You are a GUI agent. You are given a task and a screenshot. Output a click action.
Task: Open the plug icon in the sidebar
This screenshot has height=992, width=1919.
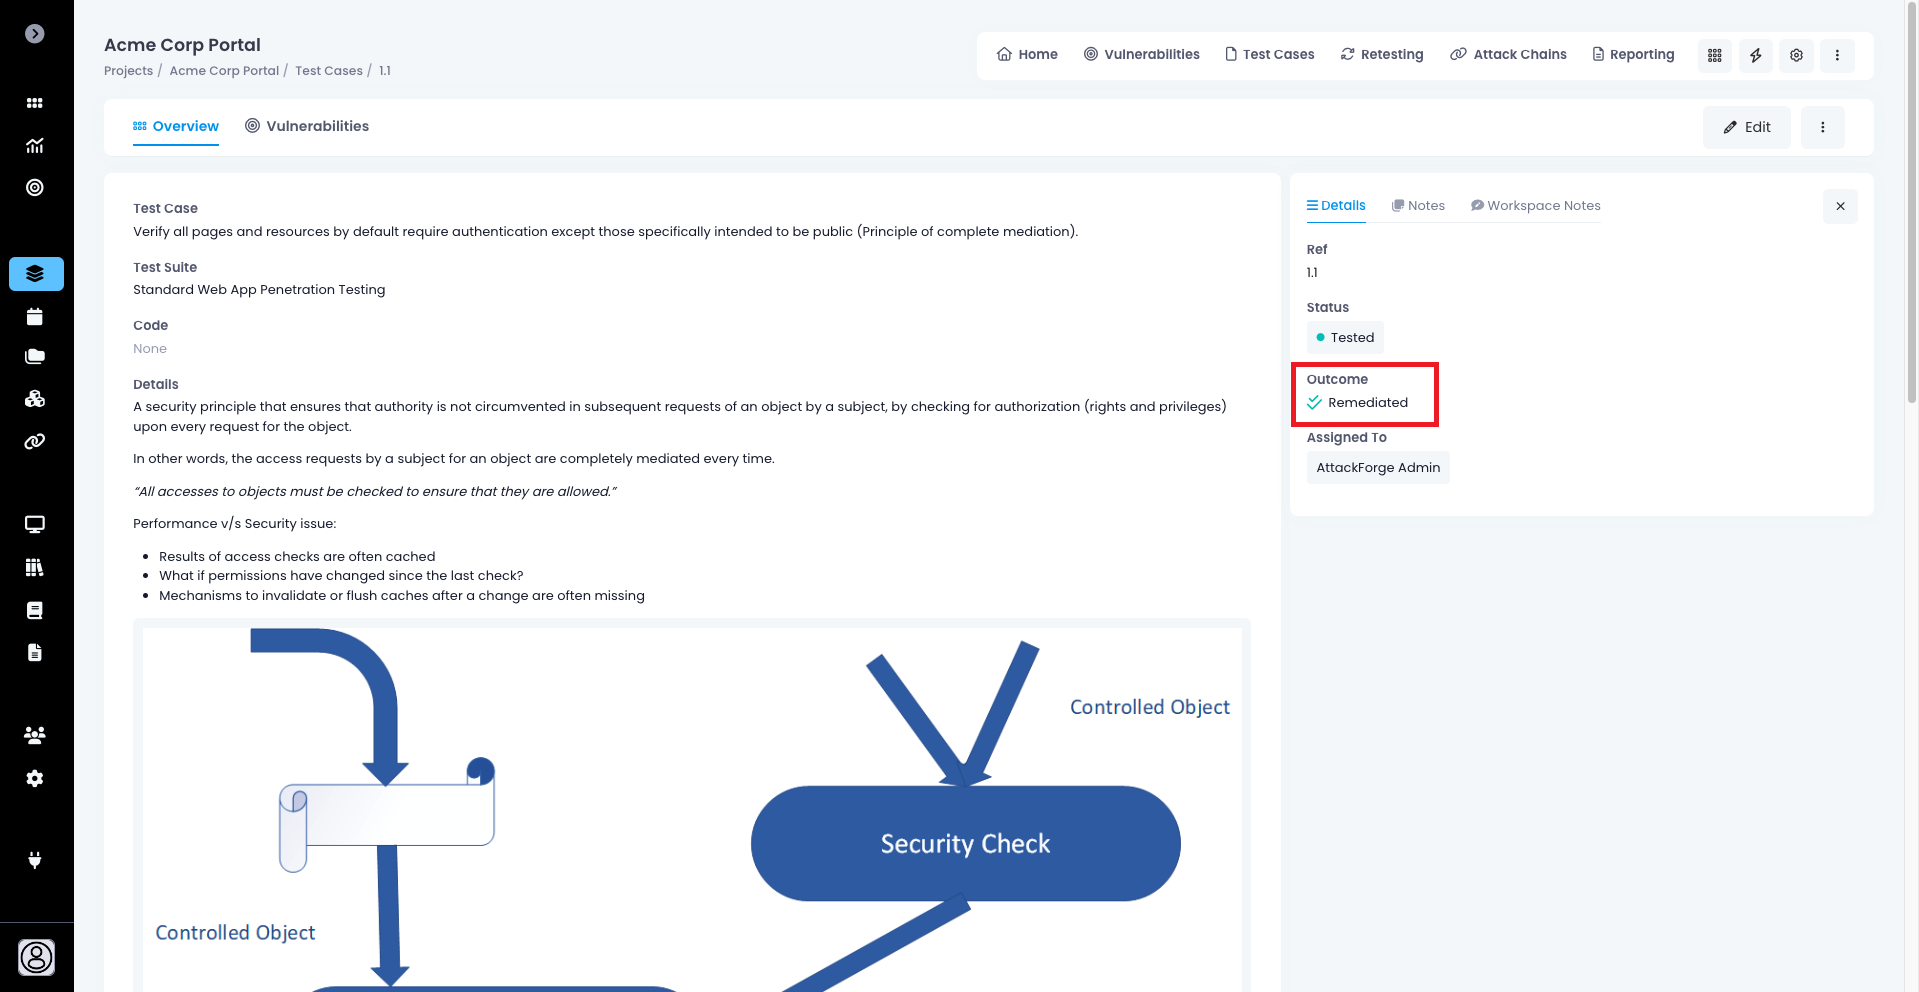coord(35,860)
